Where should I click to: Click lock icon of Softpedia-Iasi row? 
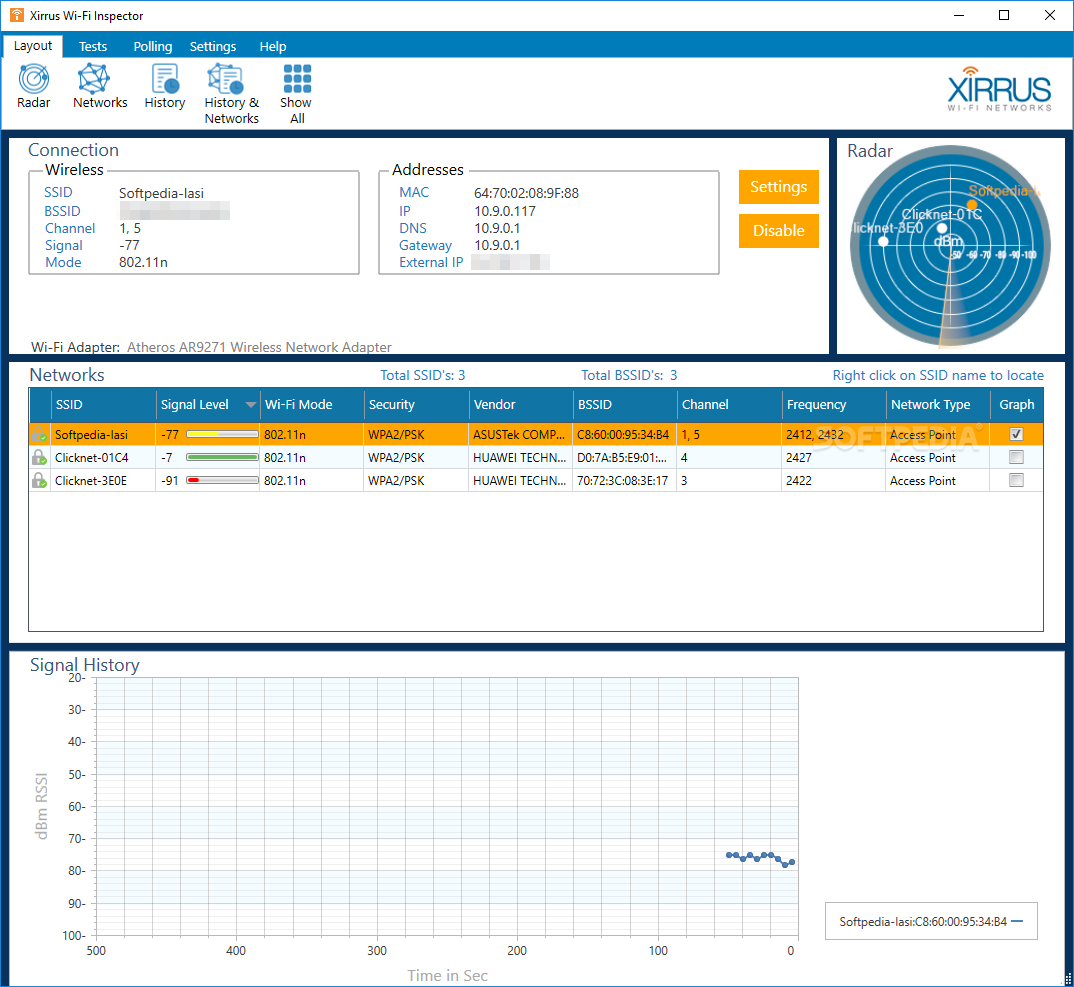tap(39, 434)
